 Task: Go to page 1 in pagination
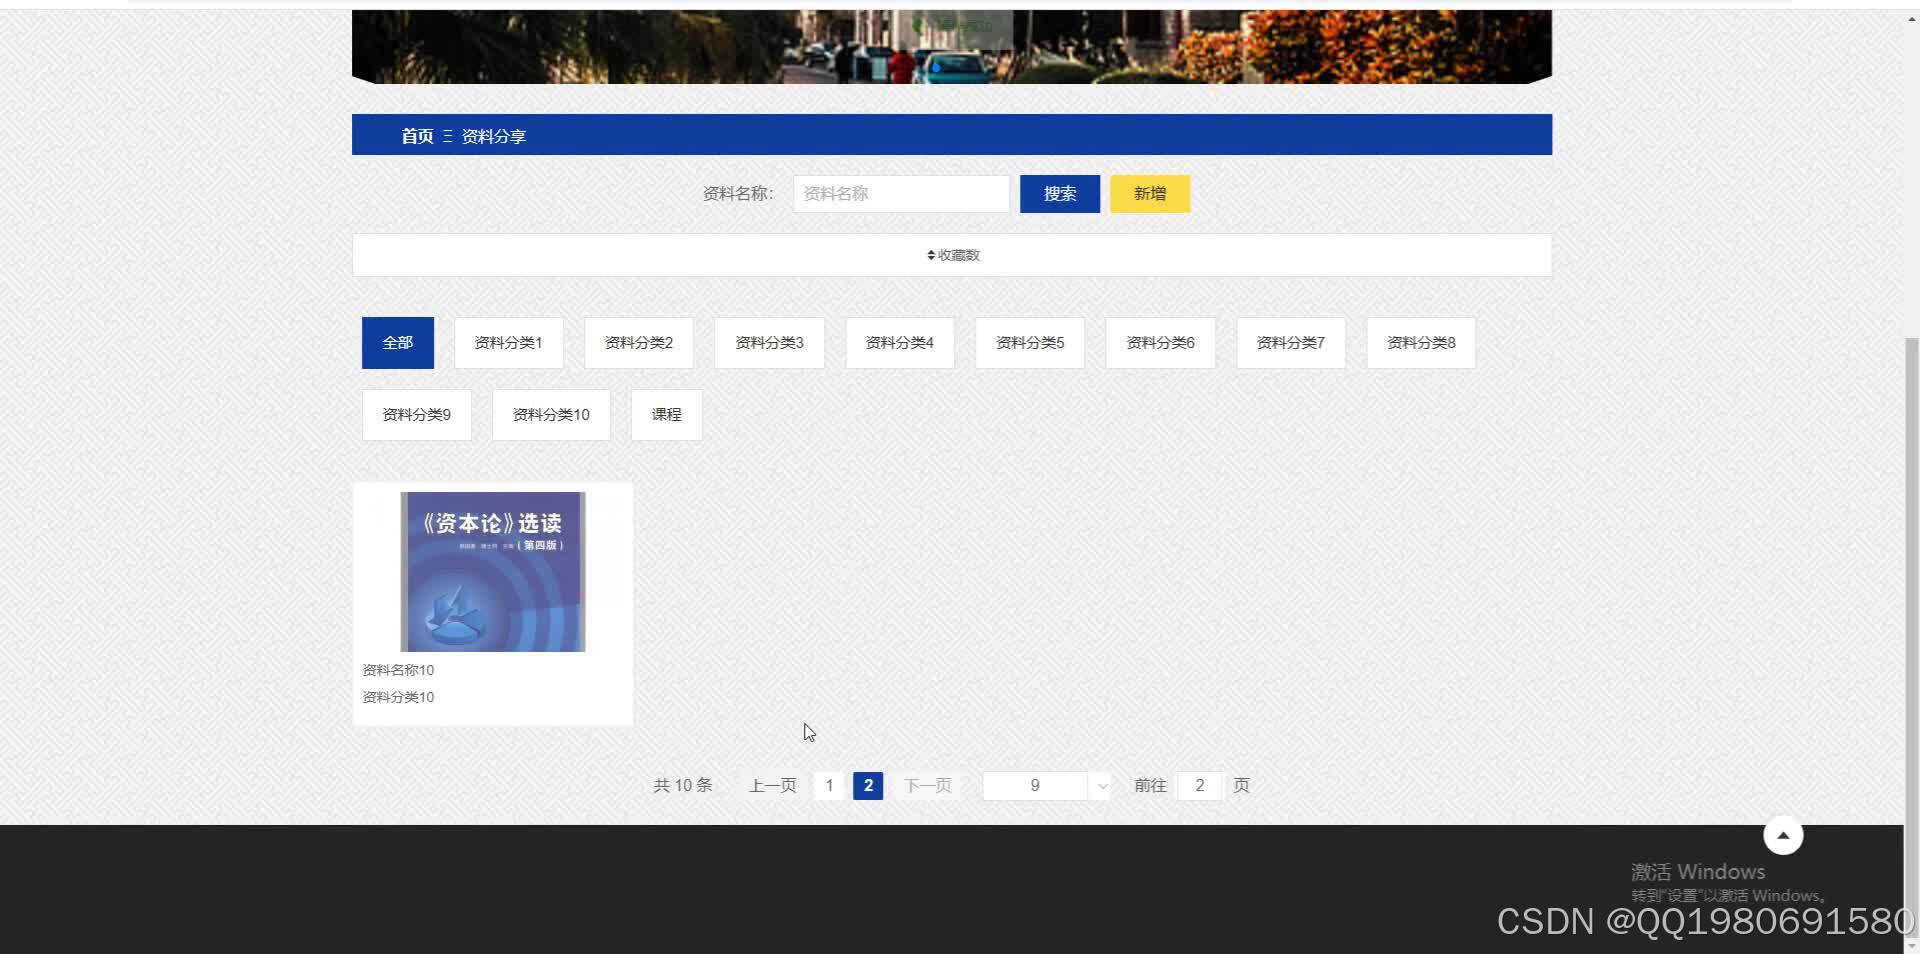[x=829, y=785]
